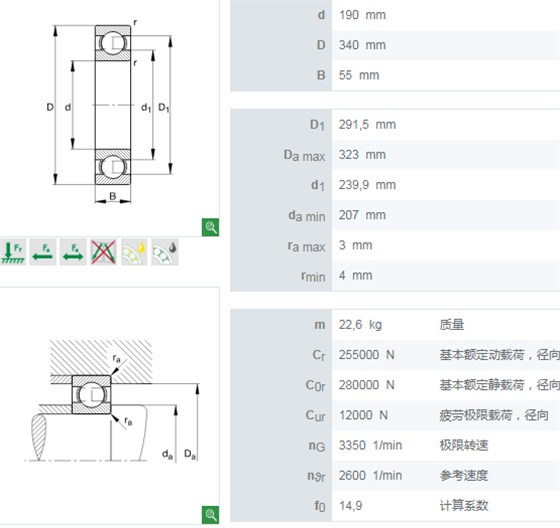
Task: Click the da min parameter label
Action: (x=306, y=216)
